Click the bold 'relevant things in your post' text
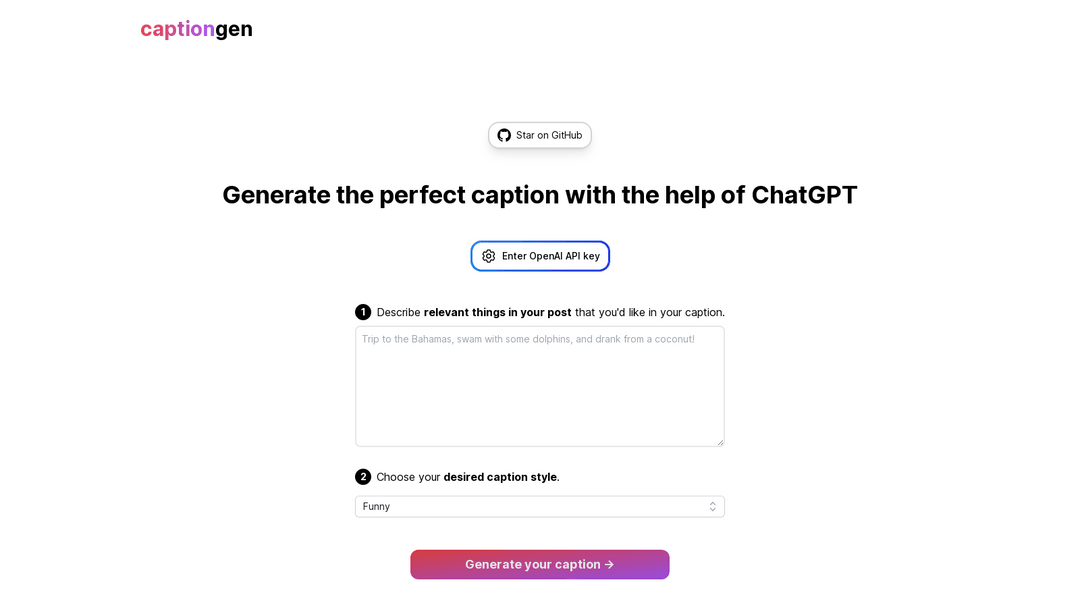1080x608 pixels. [497, 312]
